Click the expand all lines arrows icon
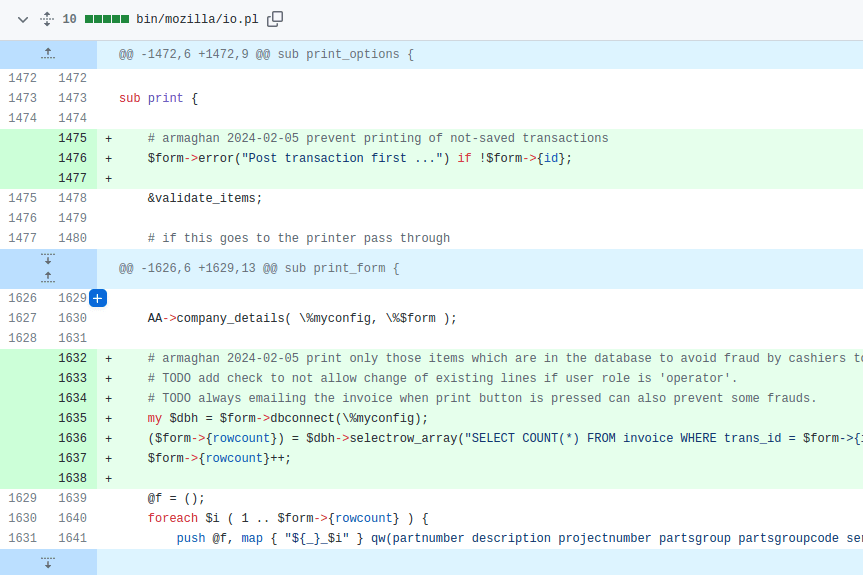The width and height of the screenshot is (863, 575). pos(46,19)
